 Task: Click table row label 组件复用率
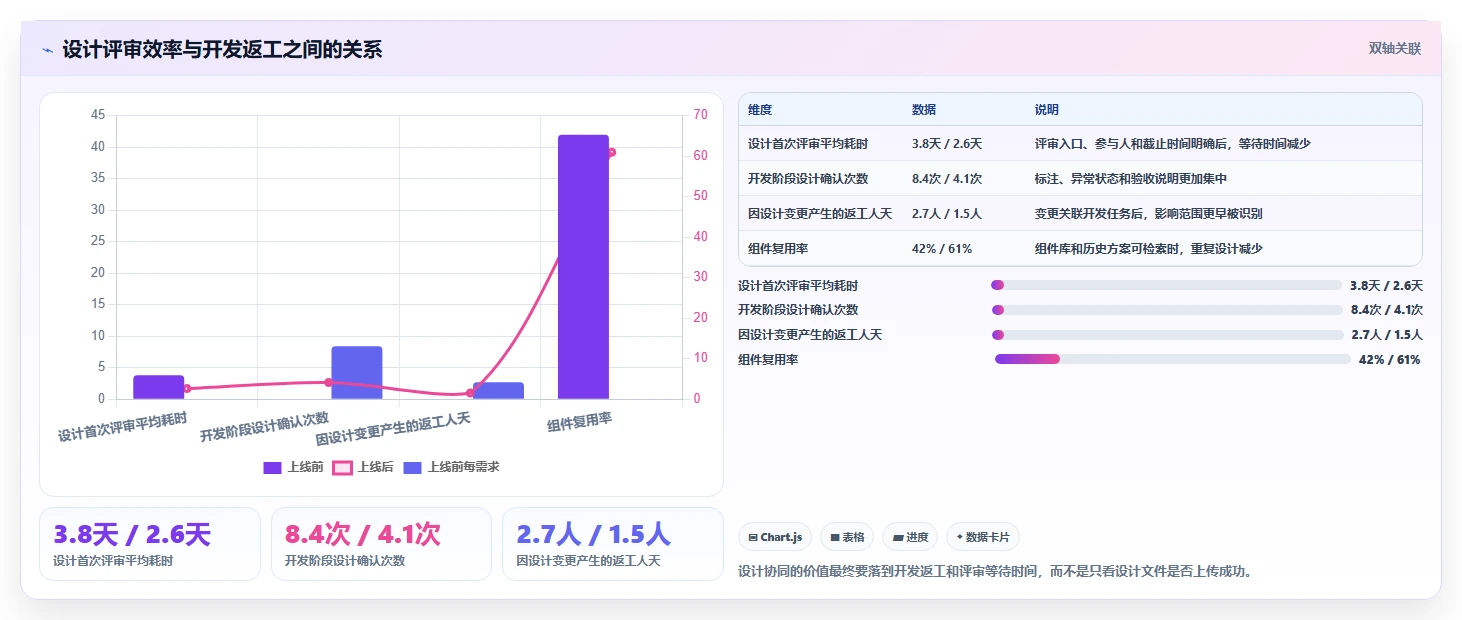coord(778,249)
